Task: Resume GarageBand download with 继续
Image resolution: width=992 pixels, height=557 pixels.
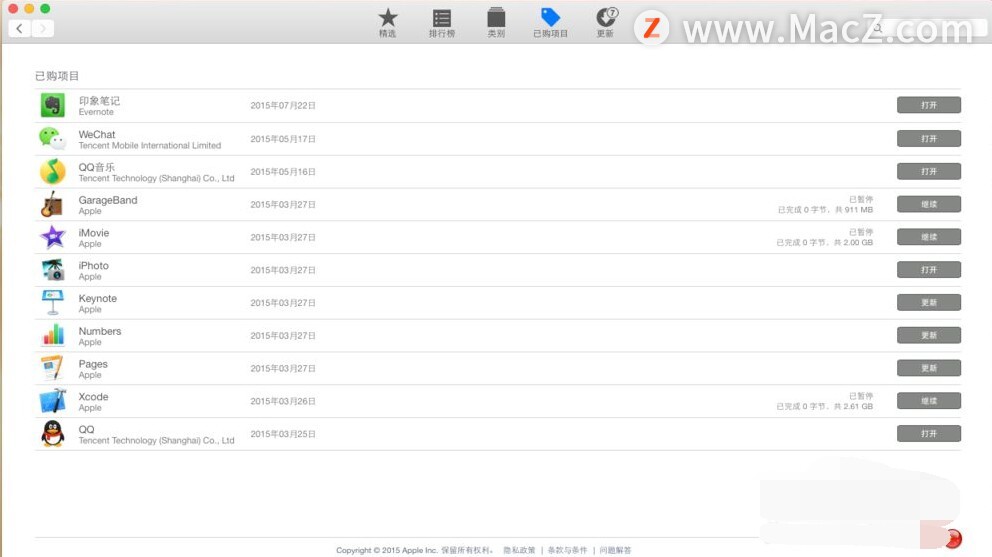Action: point(929,204)
